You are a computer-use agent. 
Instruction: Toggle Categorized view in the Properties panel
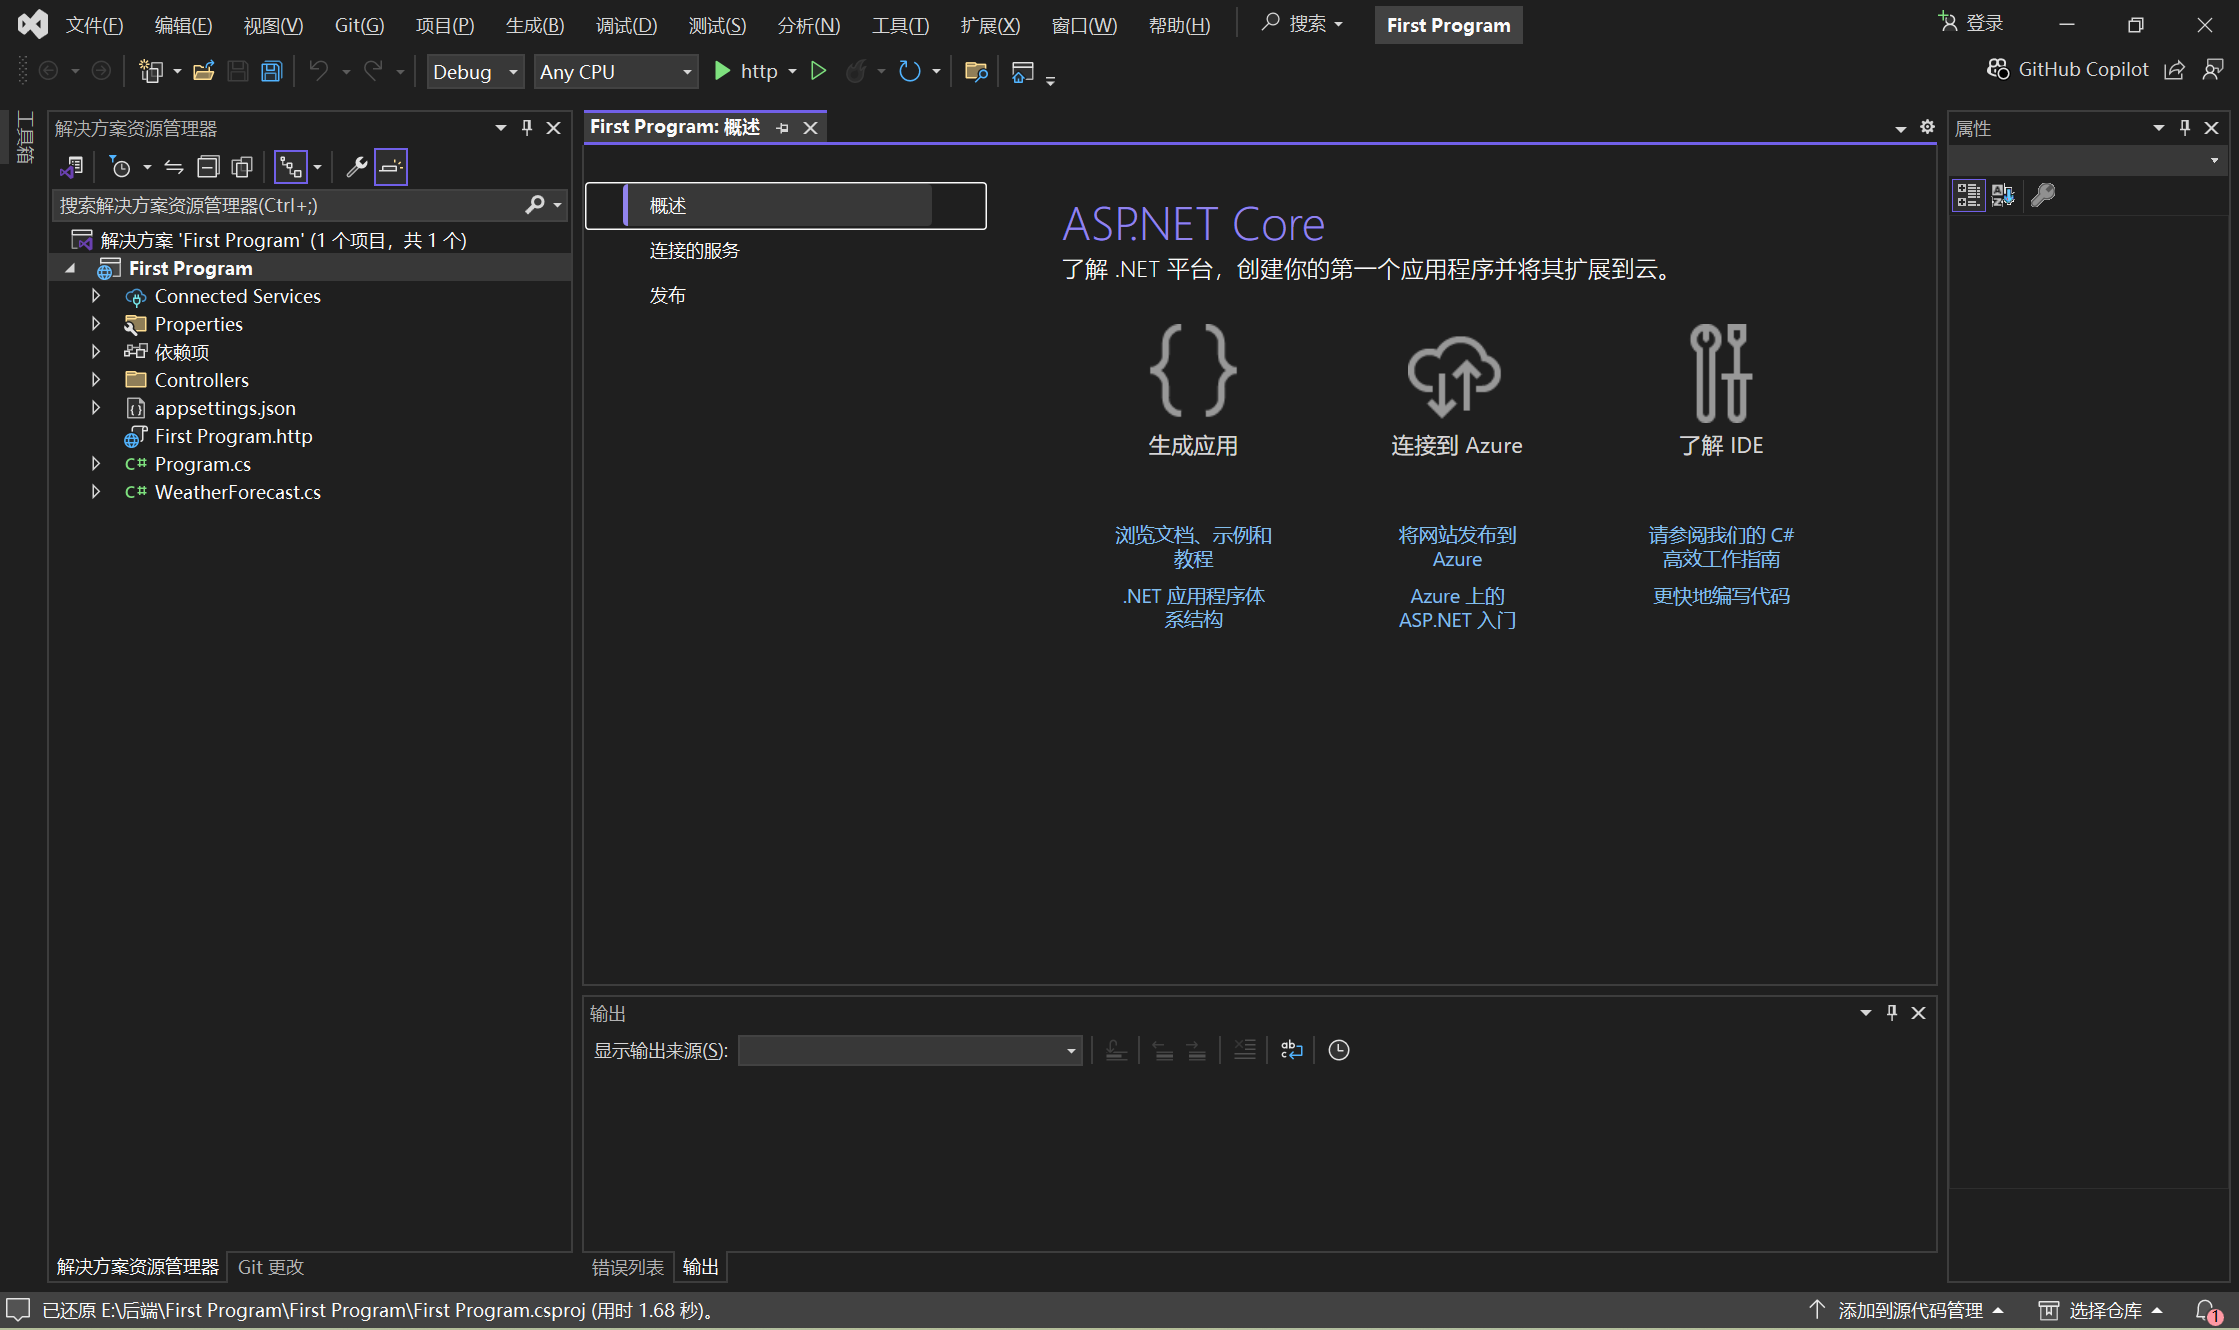[x=1968, y=195]
